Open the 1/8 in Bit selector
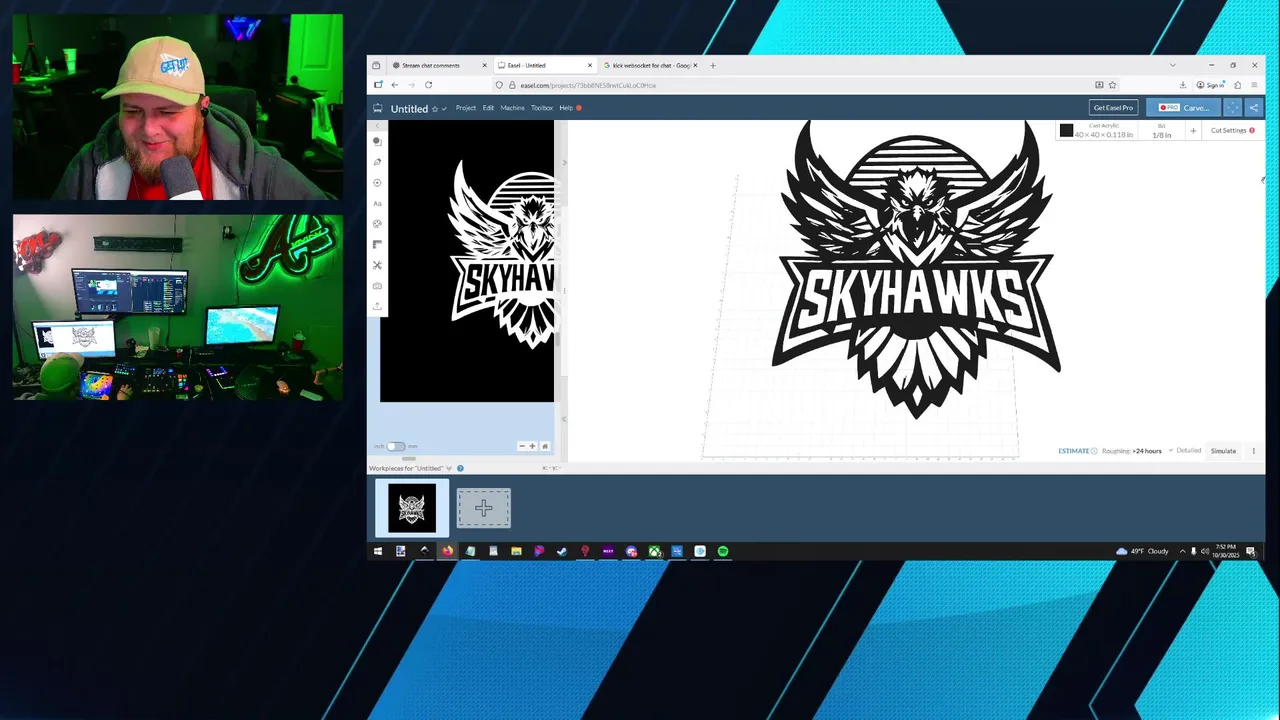Screen dimensions: 1280x720 click(1161, 131)
